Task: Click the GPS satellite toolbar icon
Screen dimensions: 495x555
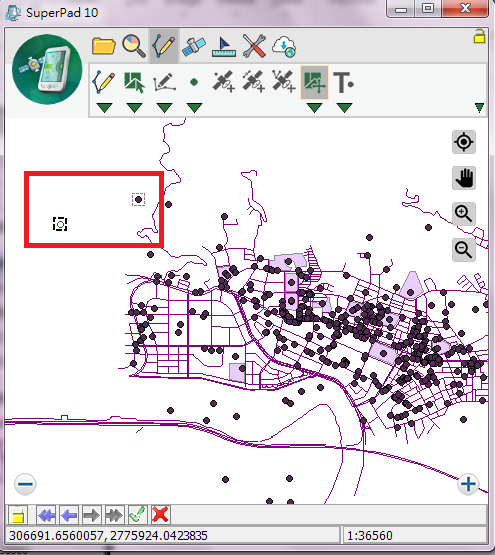Action: (x=194, y=46)
